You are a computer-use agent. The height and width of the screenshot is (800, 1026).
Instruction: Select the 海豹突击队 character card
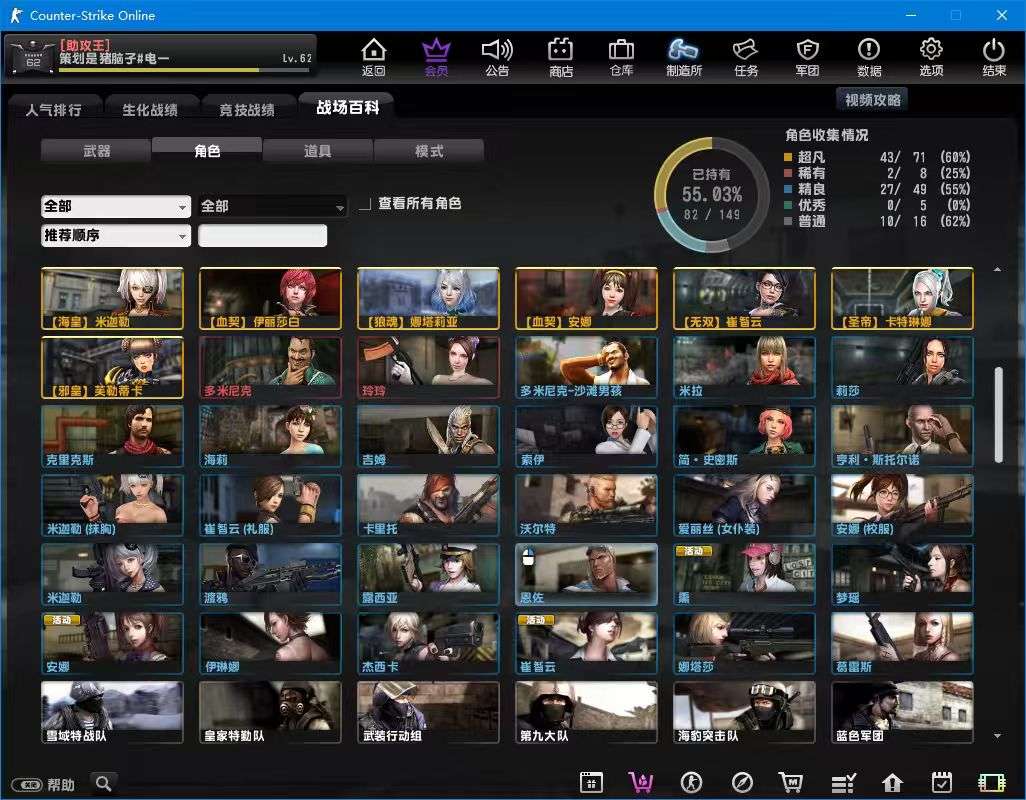(x=744, y=712)
